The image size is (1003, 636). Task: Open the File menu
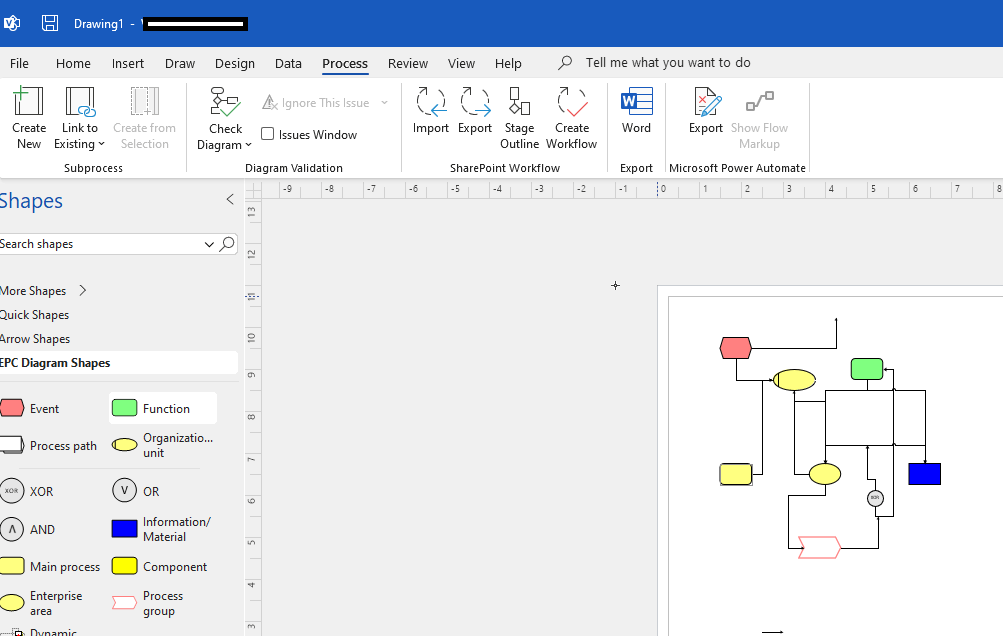[19, 63]
